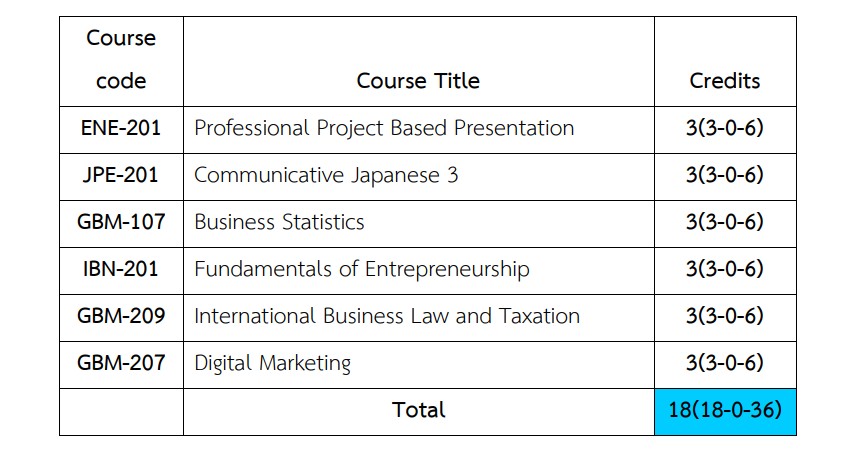Click the Course code column header

[121, 60]
